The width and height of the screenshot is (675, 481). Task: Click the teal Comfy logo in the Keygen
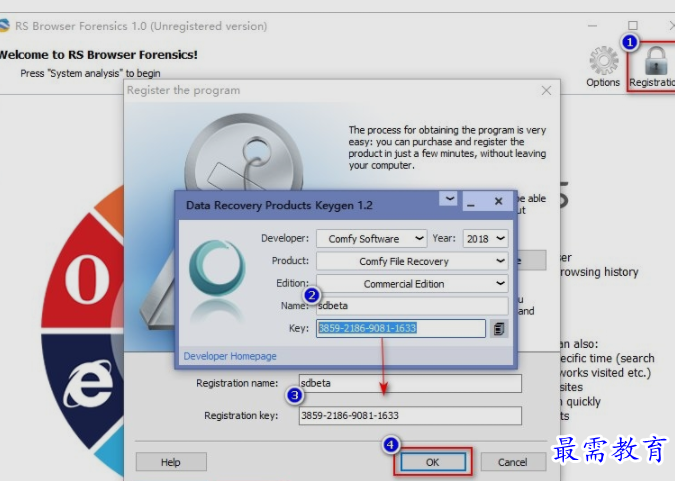pos(217,267)
